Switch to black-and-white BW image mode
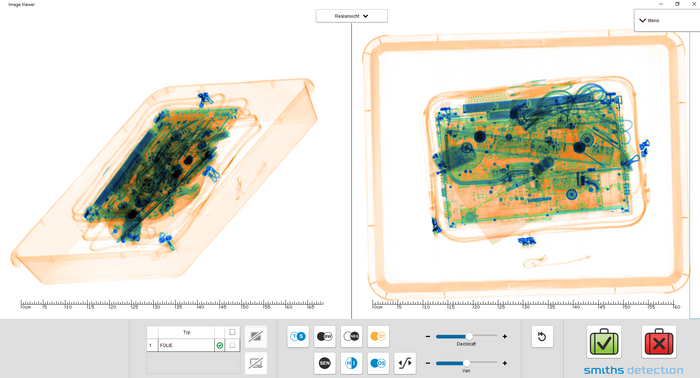The width and height of the screenshot is (700, 378). (x=325, y=336)
